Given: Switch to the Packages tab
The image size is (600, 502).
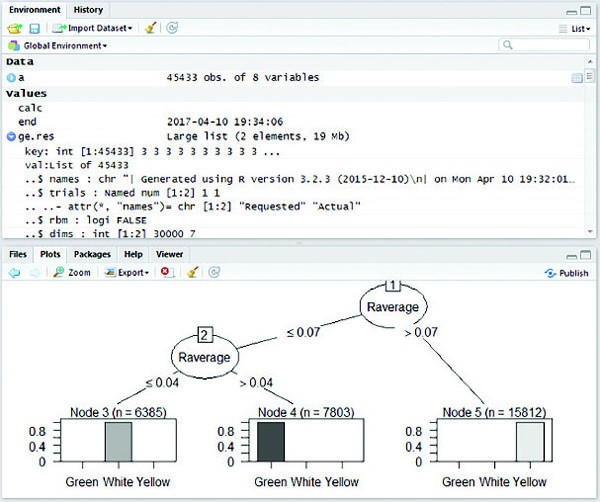Looking at the screenshot, I should tap(92, 255).
